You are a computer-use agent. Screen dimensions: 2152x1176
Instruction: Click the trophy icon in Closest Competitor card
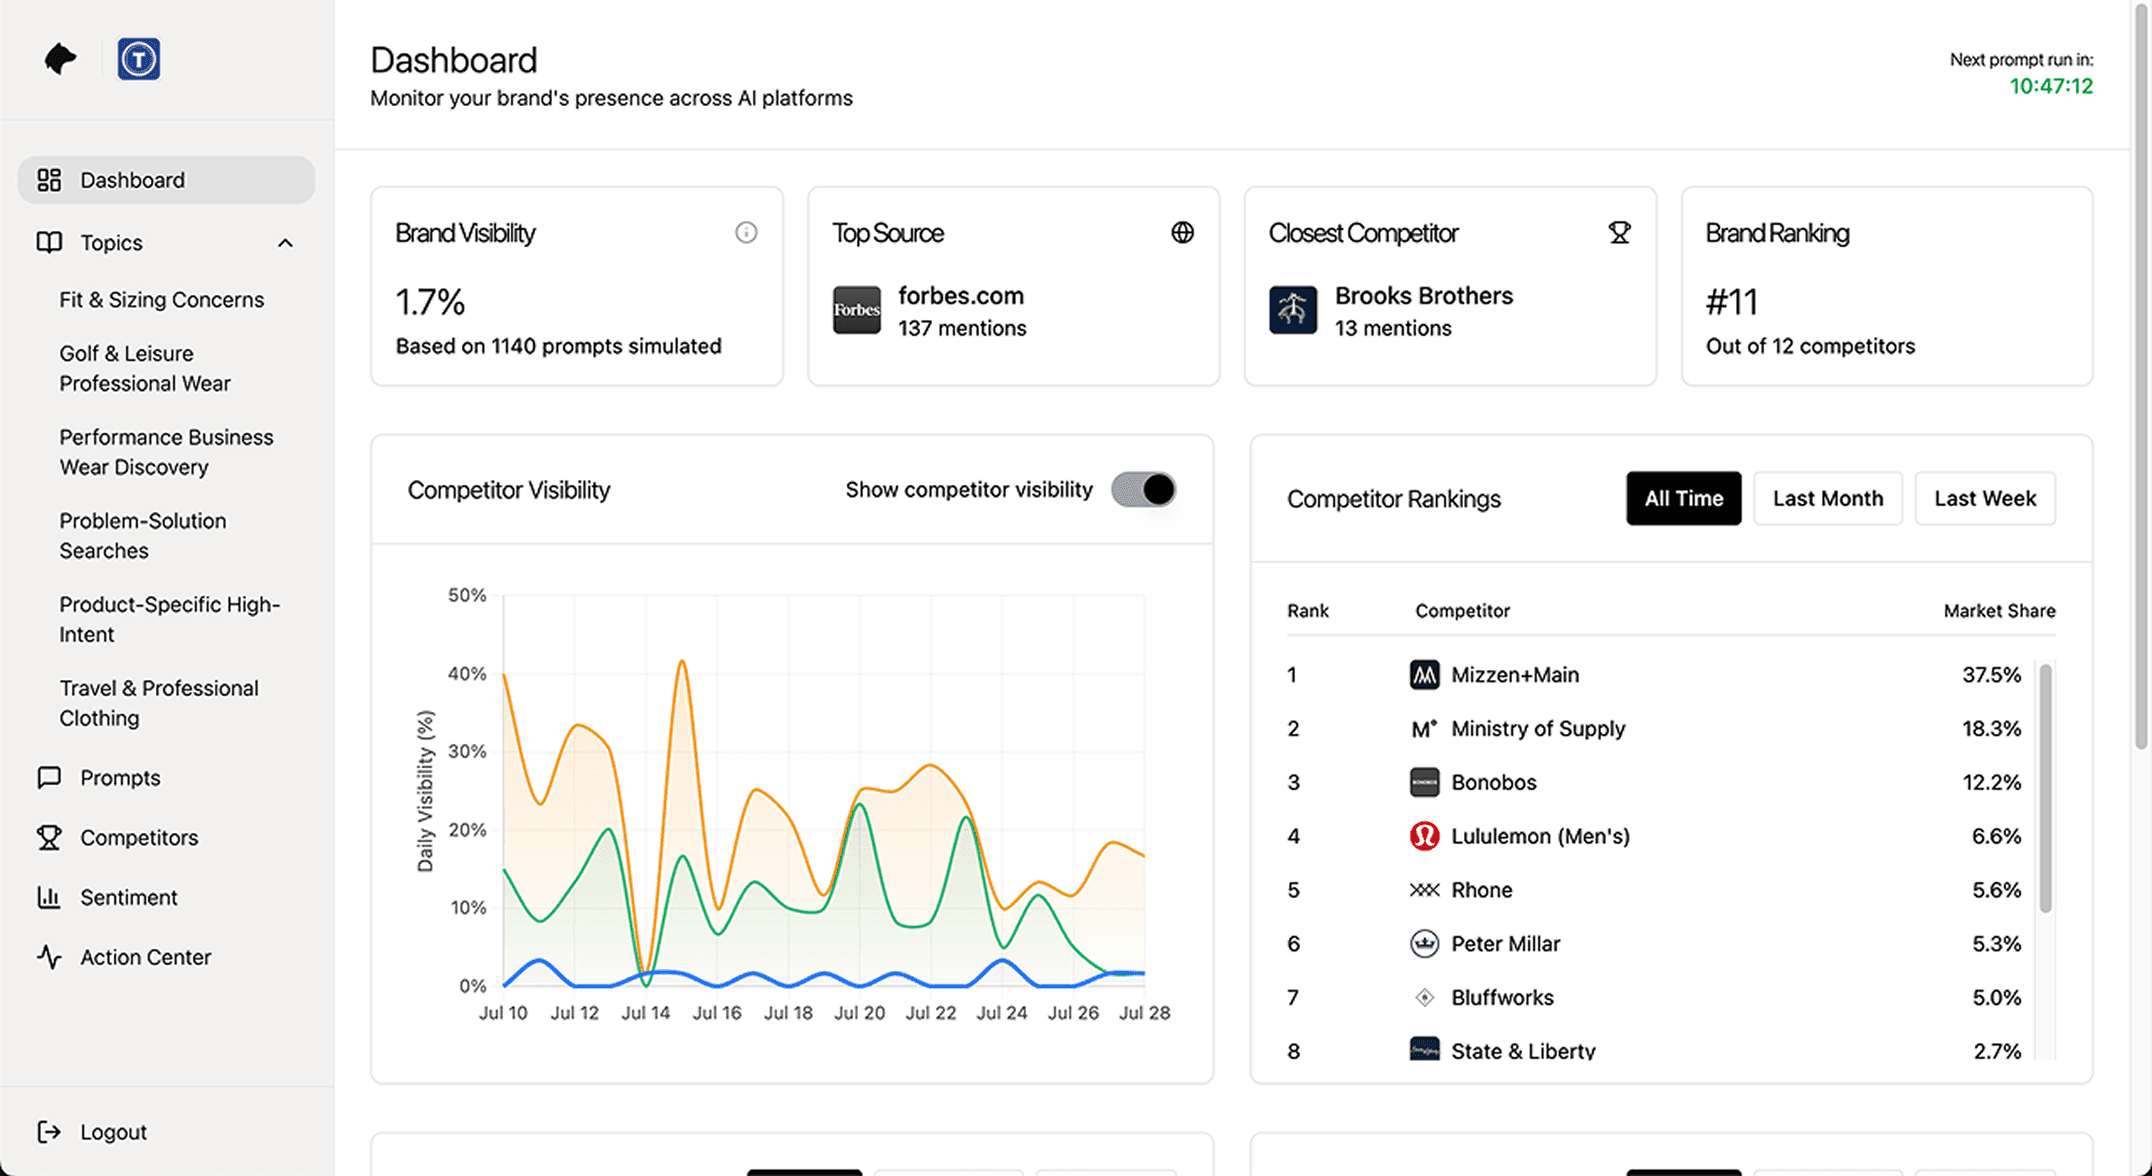coord(1619,232)
